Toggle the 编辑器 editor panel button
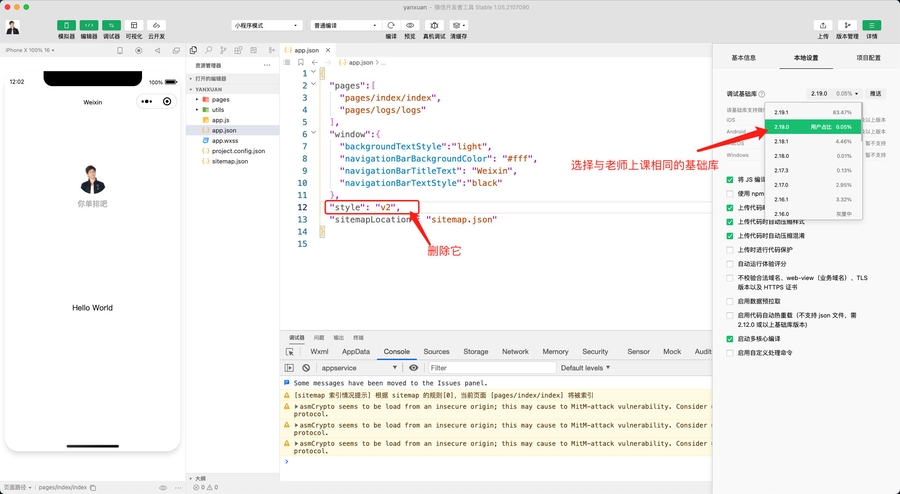This screenshot has width=900, height=494. 89,25
